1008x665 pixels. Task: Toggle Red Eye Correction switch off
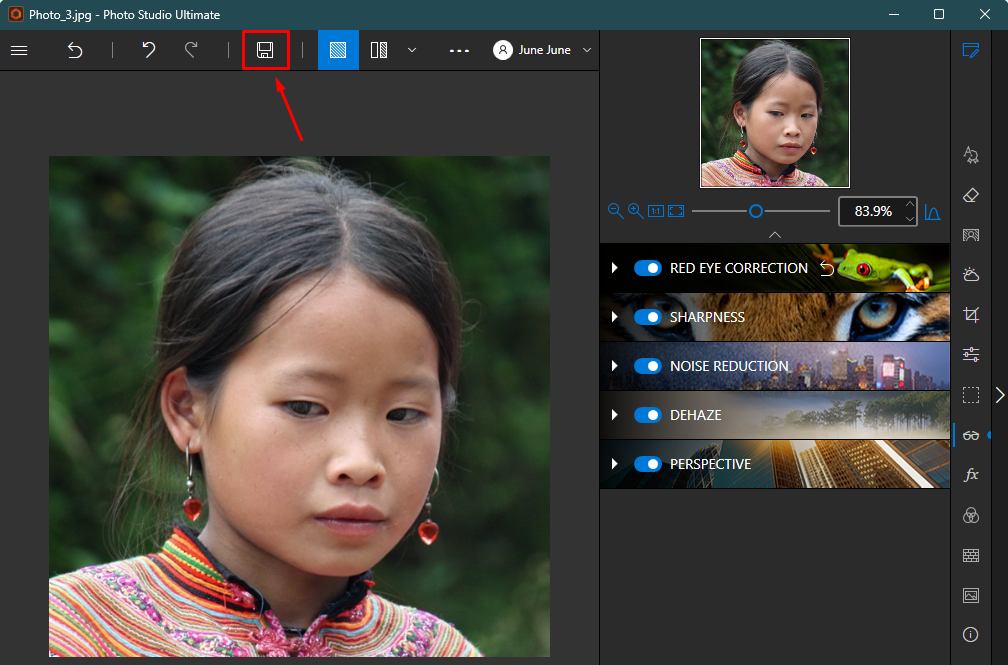click(x=647, y=268)
